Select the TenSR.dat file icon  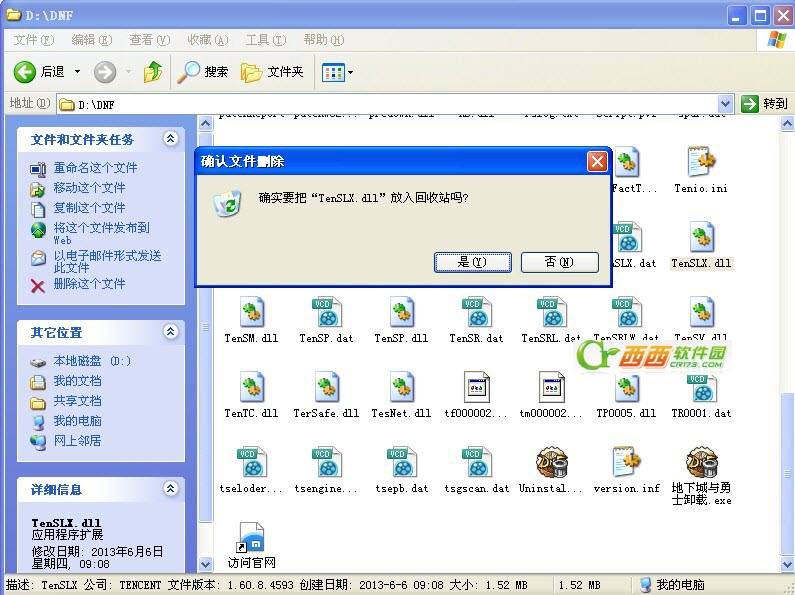[x=477, y=312]
